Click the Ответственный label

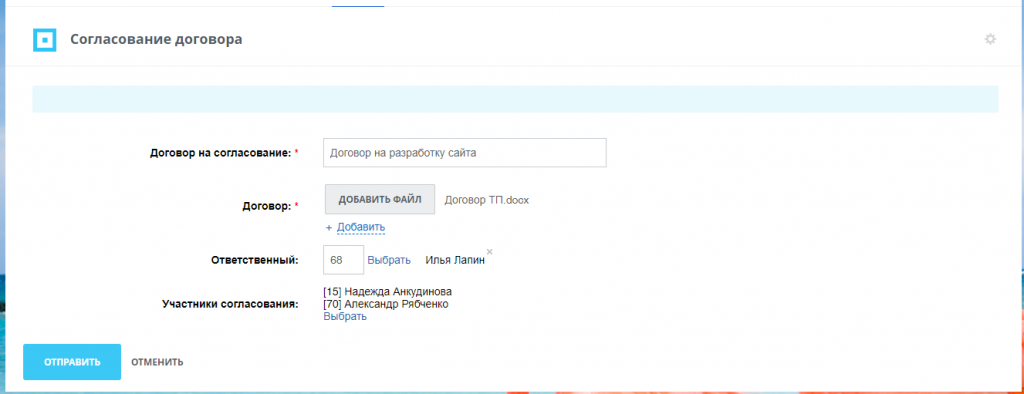coord(255,260)
